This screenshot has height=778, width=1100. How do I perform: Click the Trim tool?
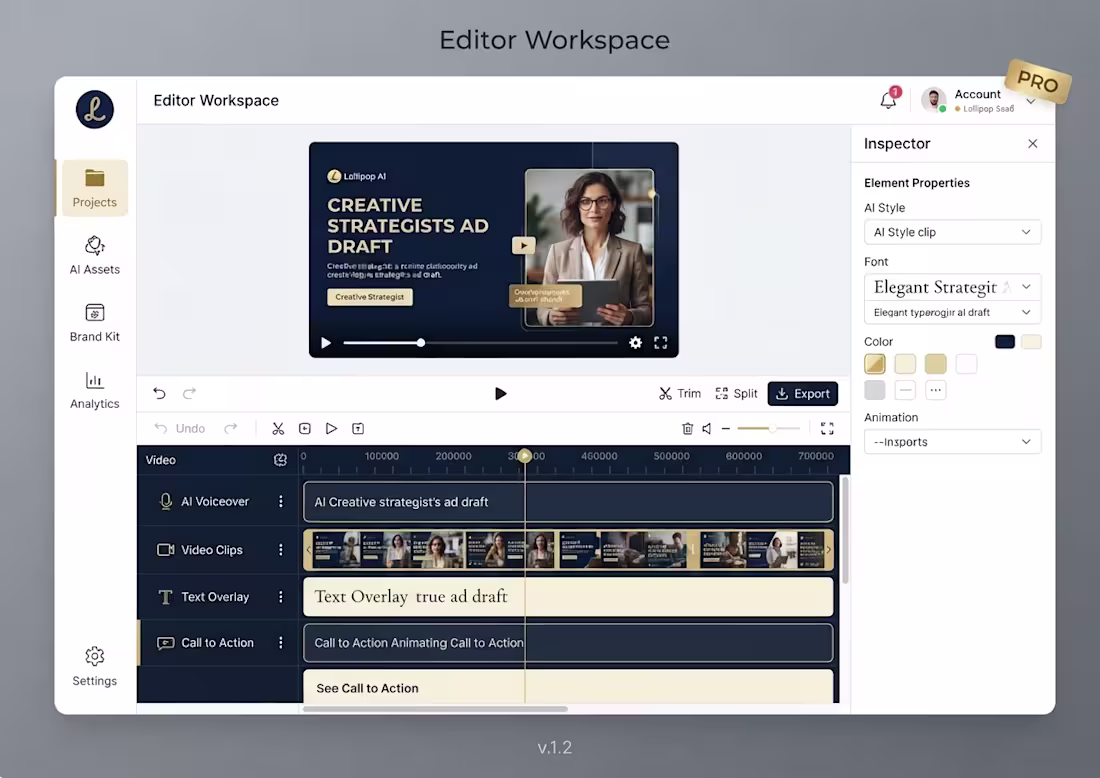coord(680,394)
